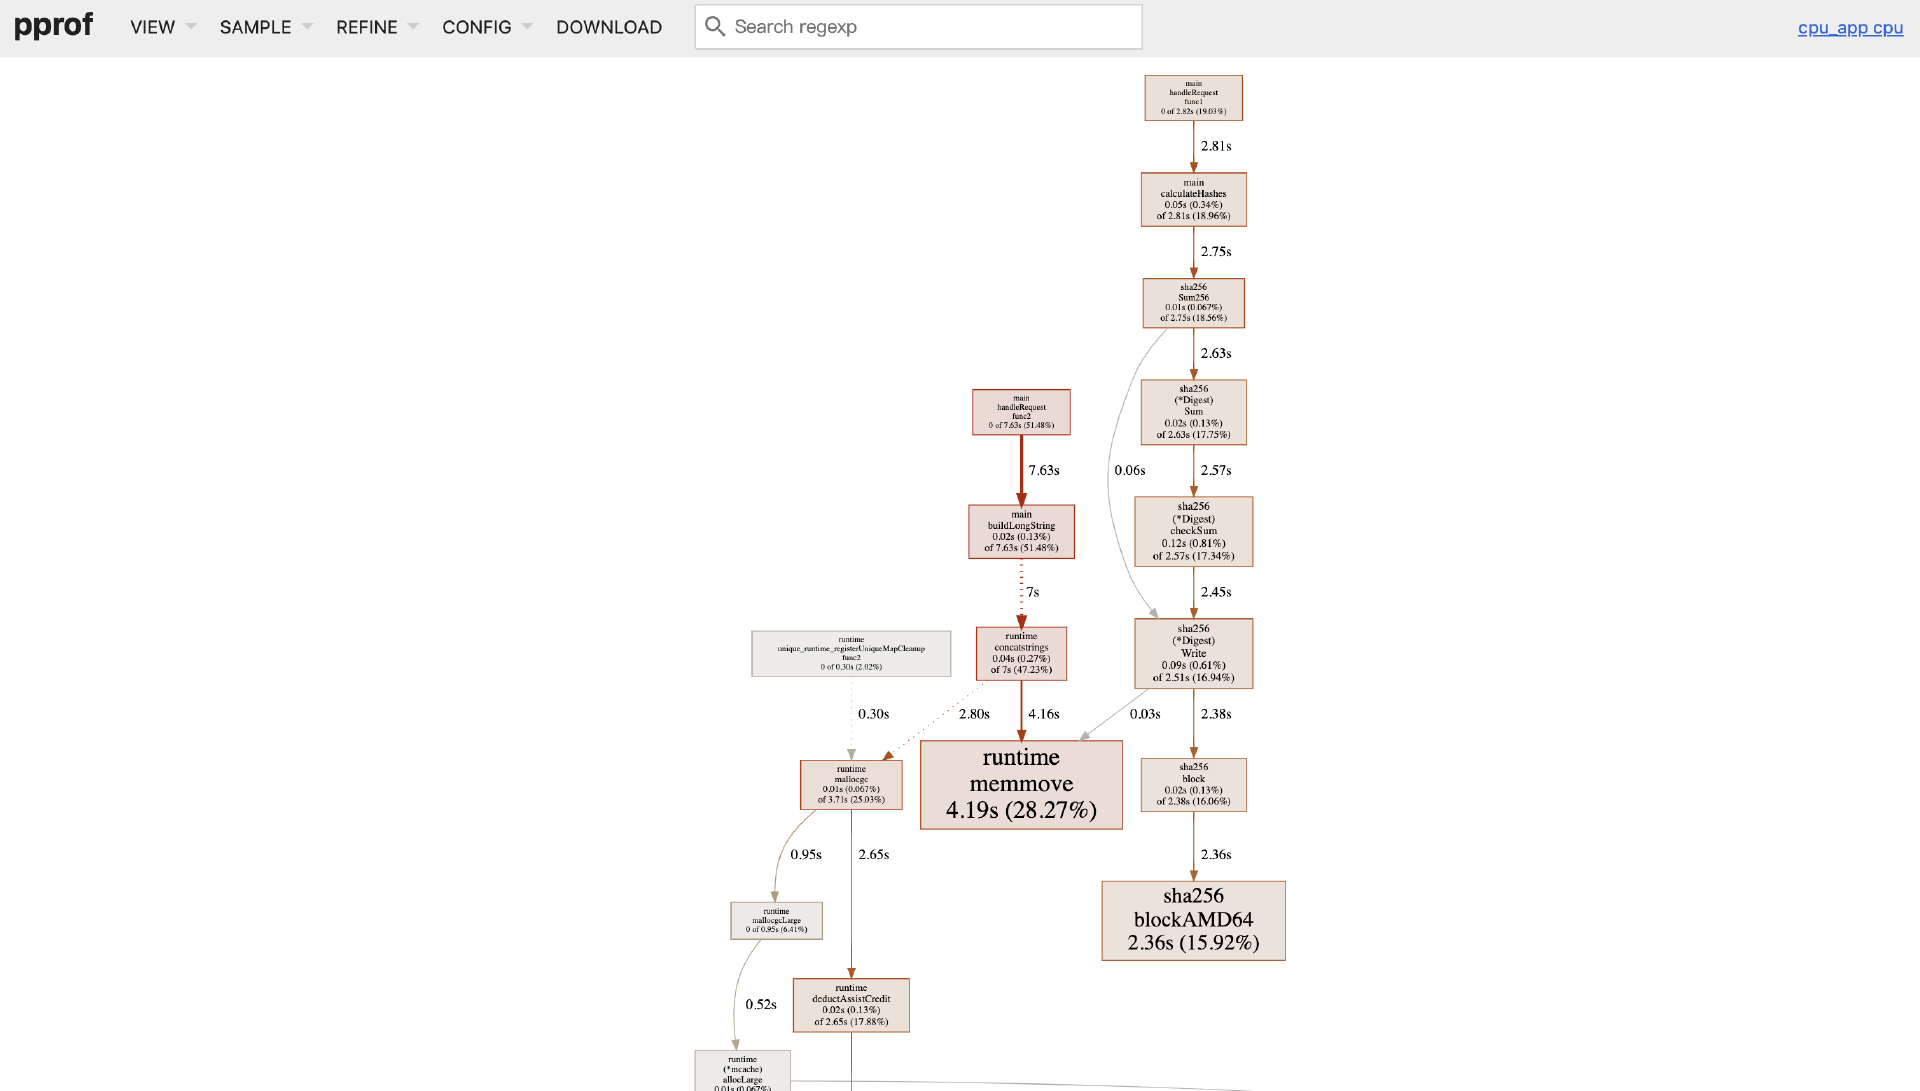The image size is (1920, 1091).
Task: Click the pprof logo
Action: click(54, 26)
